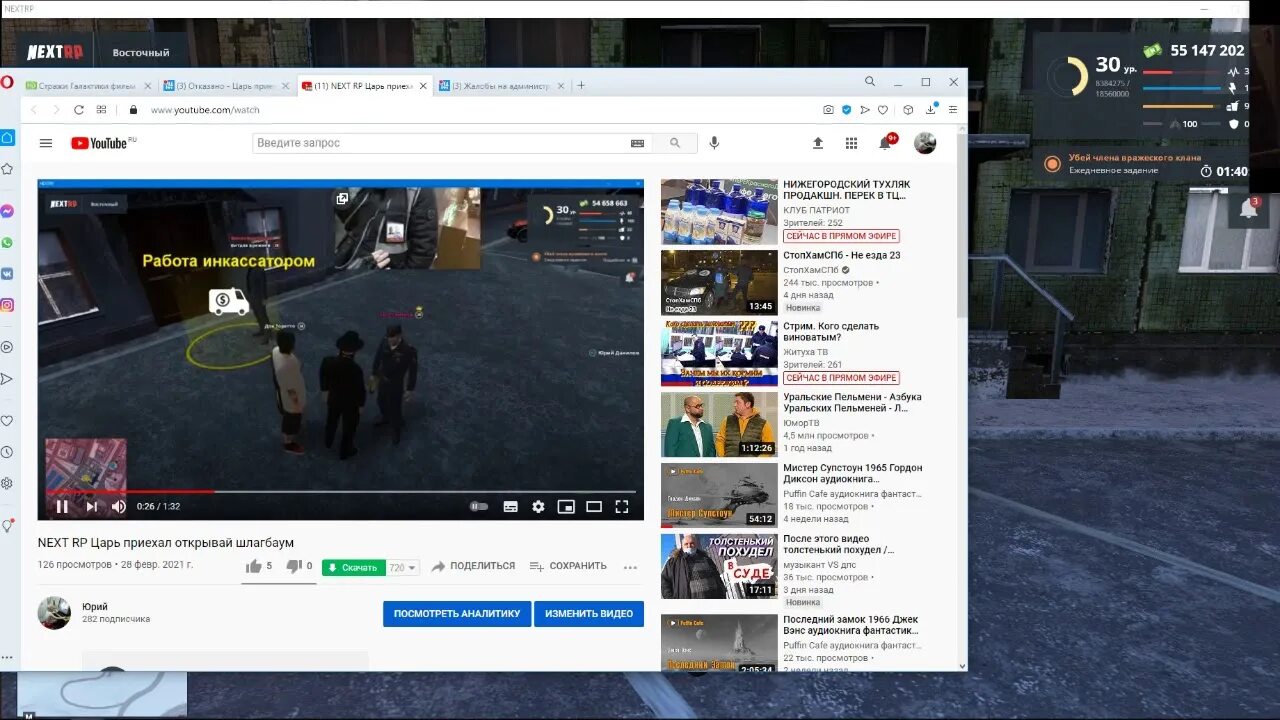The height and width of the screenshot is (720, 1280).
Task: Open sidebar settings gear
Action: coord(7,483)
